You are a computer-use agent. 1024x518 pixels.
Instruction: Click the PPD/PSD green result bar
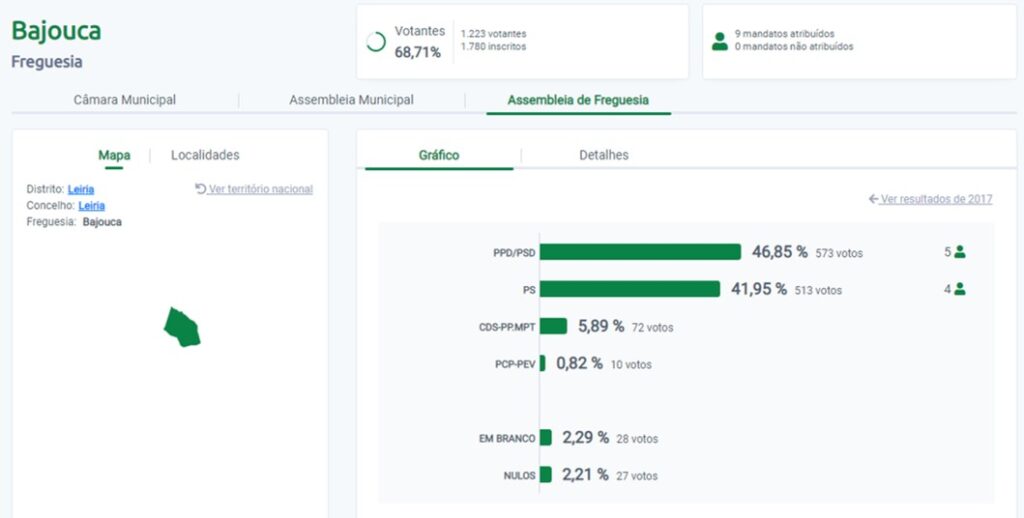tap(640, 252)
